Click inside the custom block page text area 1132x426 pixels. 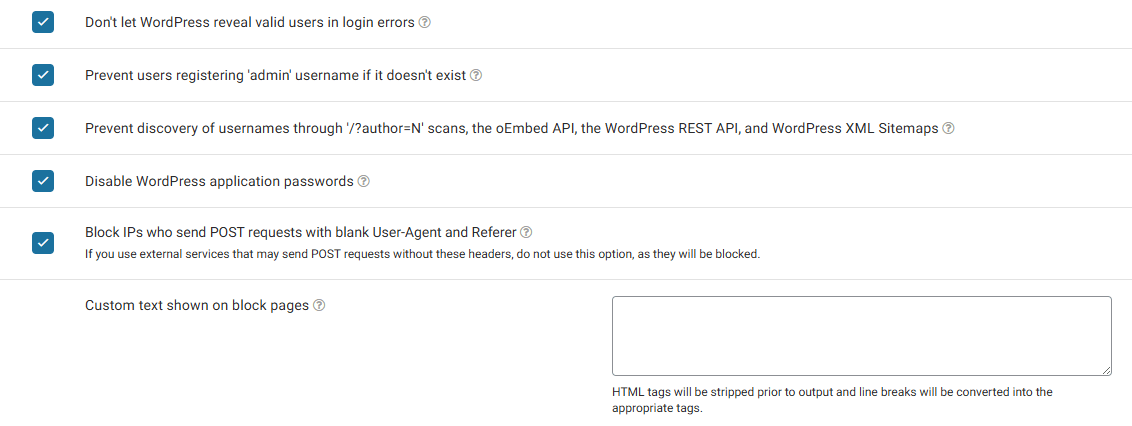click(860, 335)
